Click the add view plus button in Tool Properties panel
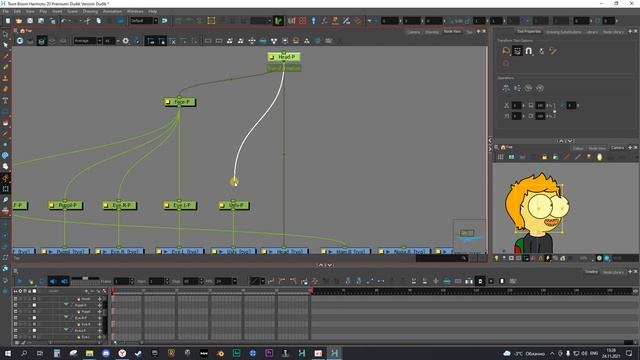The height and width of the screenshot is (360, 640). pyautogui.click(x=630, y=31)
